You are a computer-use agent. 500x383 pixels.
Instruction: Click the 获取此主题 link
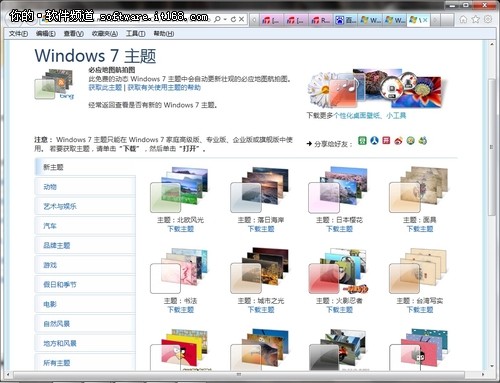tap(105, 88)
